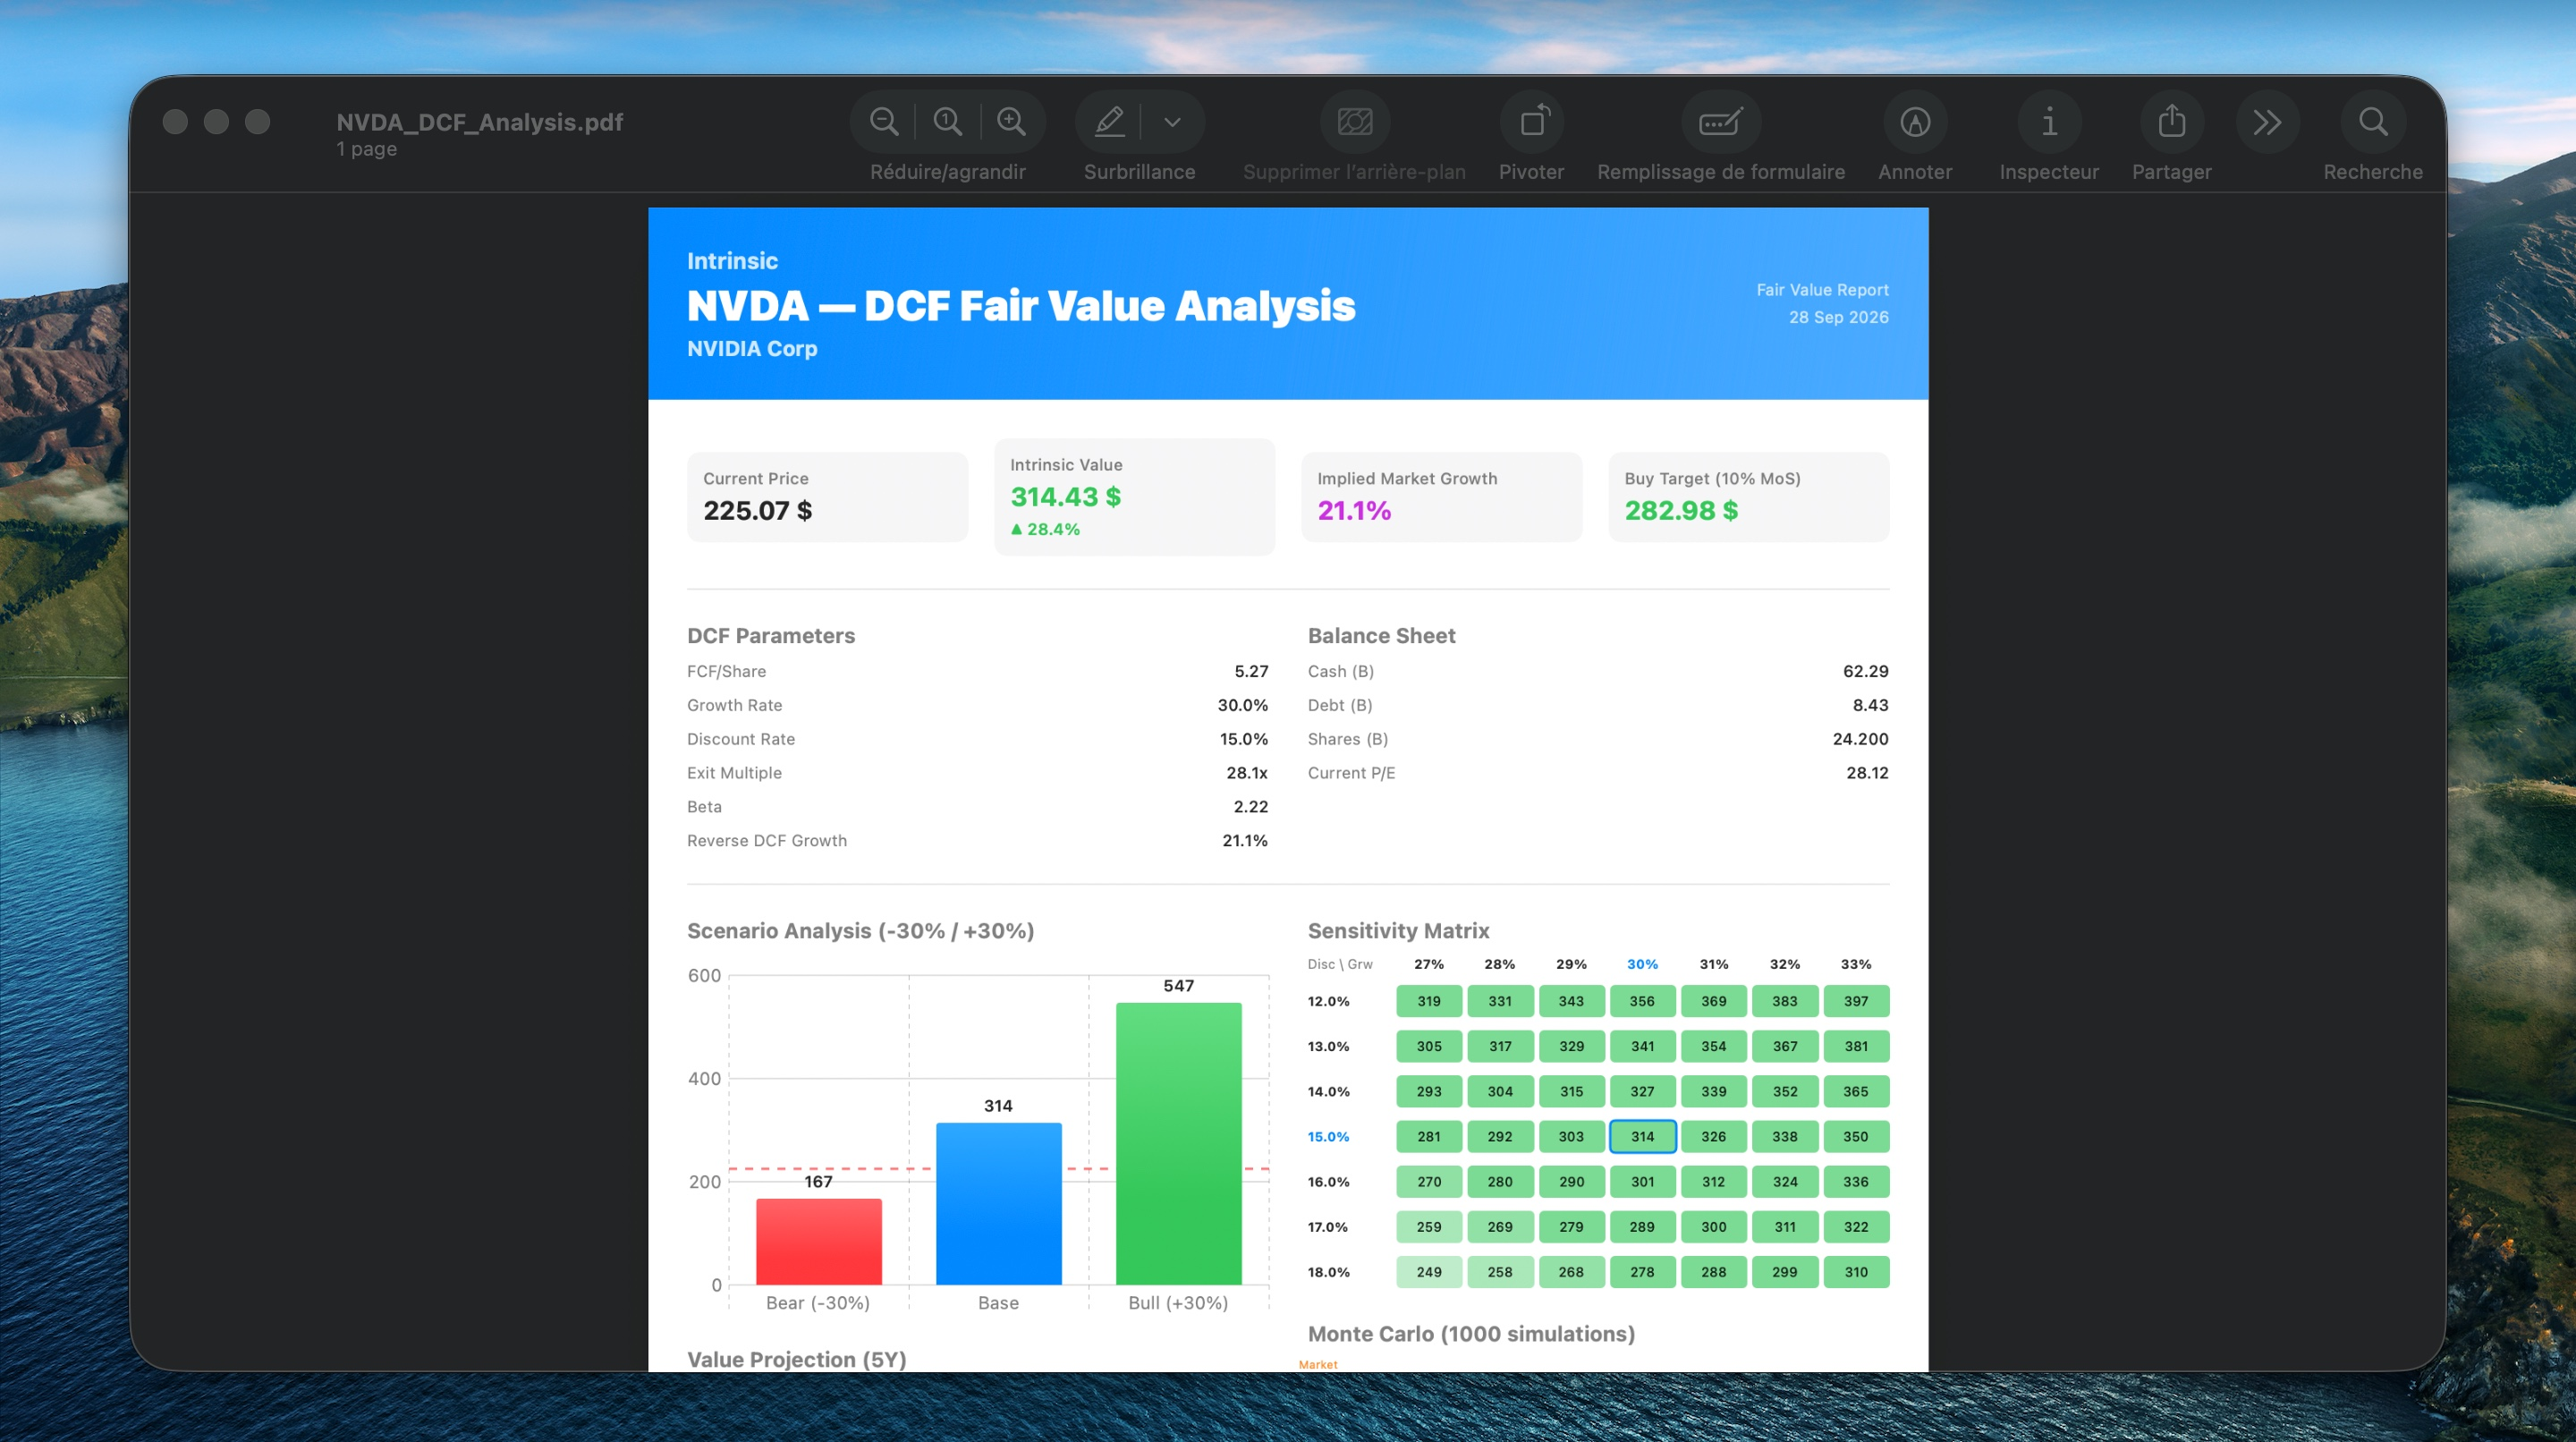
Task: Click the red Bear (-30%) bar
Action: [x=818, y=1241]
